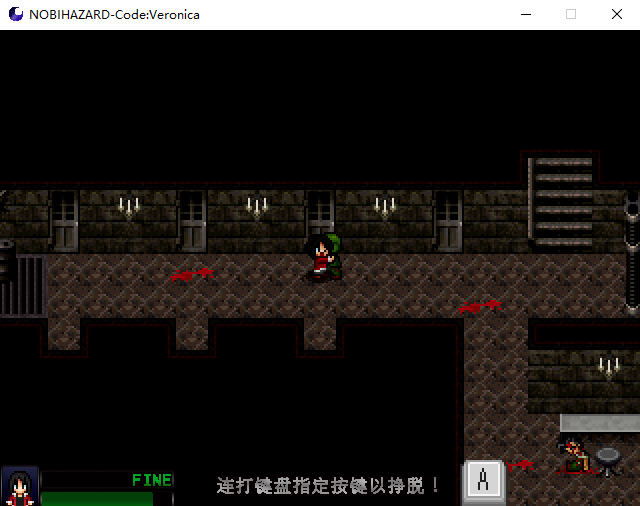Screen dimensions: 640x506
Task: Click the zombie feeding on a body
Action: pos(576,455)
